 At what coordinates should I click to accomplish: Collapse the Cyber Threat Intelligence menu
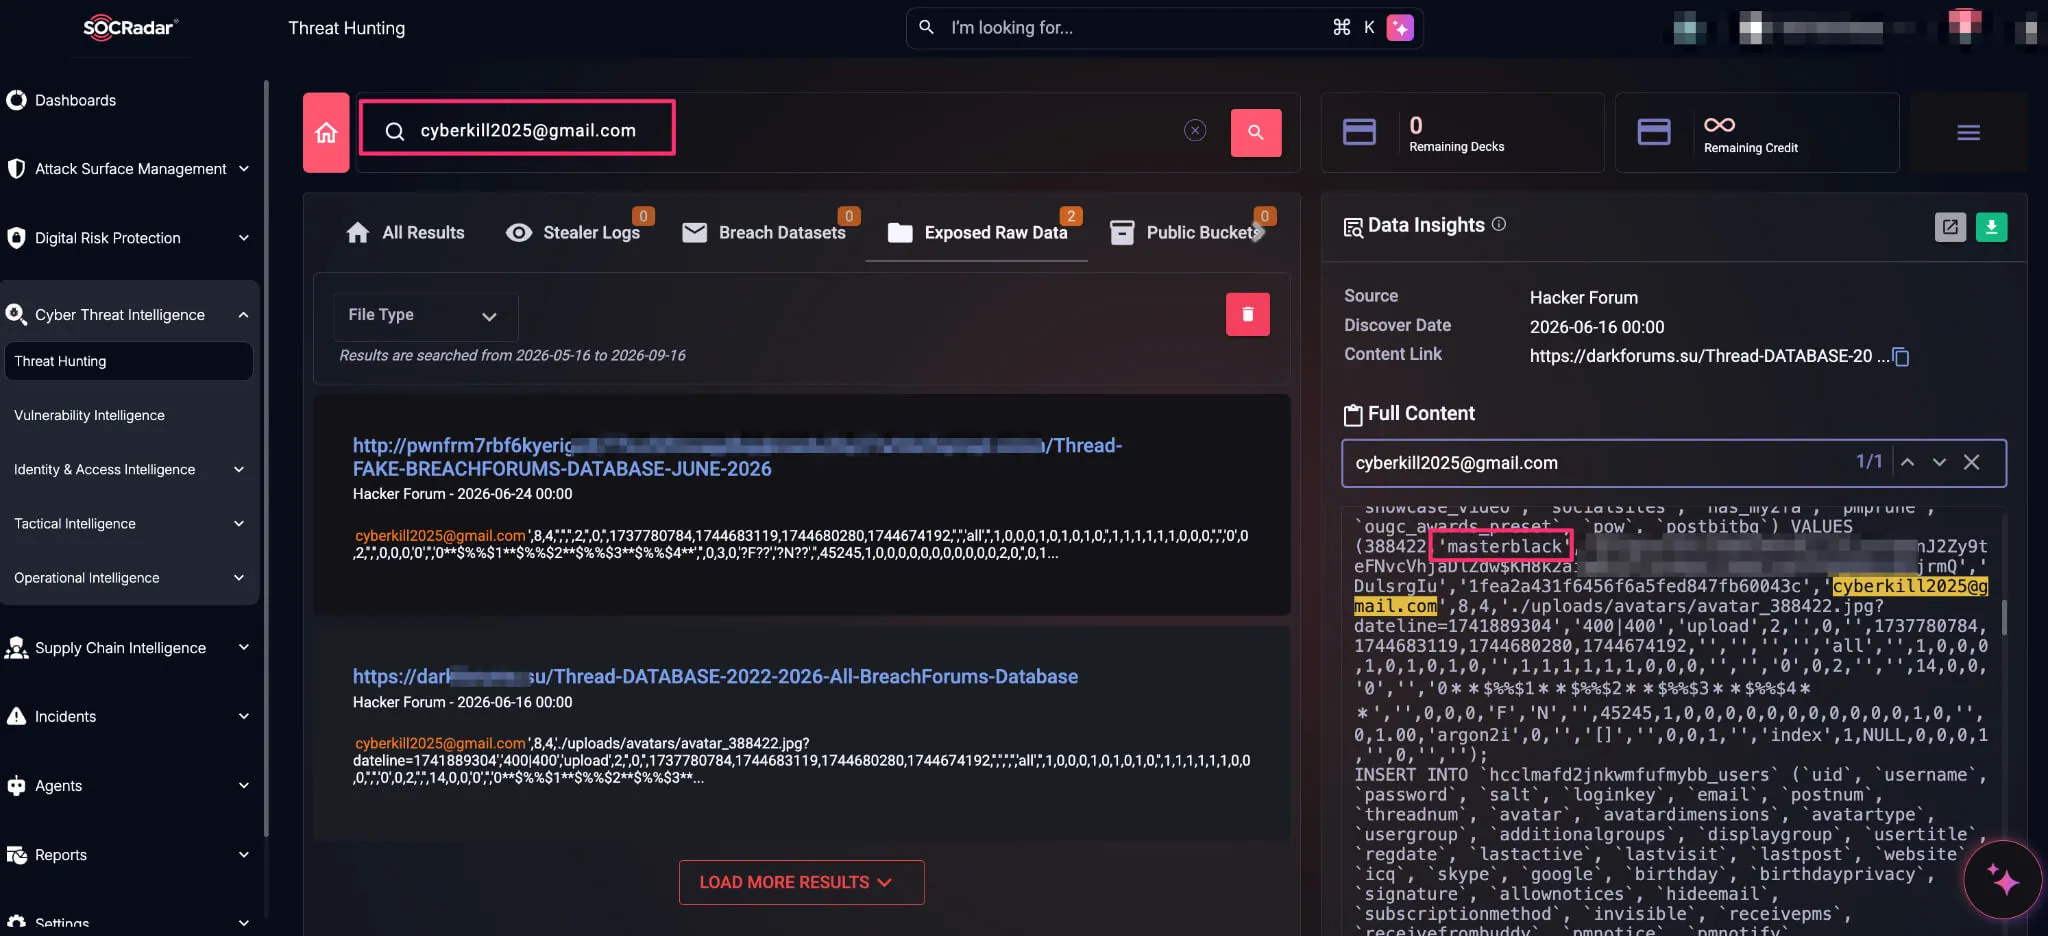coord(128,315)
